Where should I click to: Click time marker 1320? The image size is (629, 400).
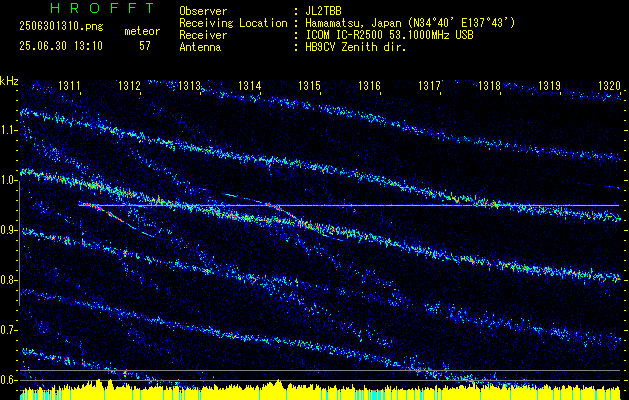point(609,85)
